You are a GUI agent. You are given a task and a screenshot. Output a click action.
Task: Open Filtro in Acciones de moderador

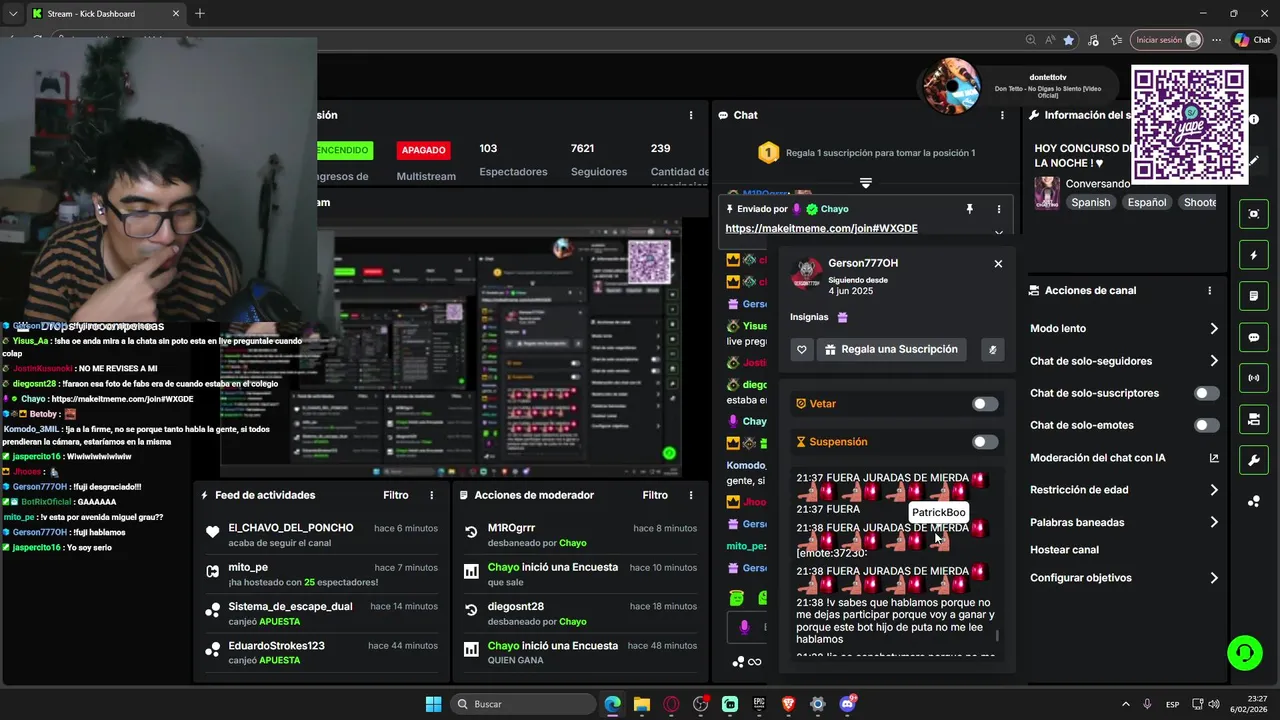655,495
